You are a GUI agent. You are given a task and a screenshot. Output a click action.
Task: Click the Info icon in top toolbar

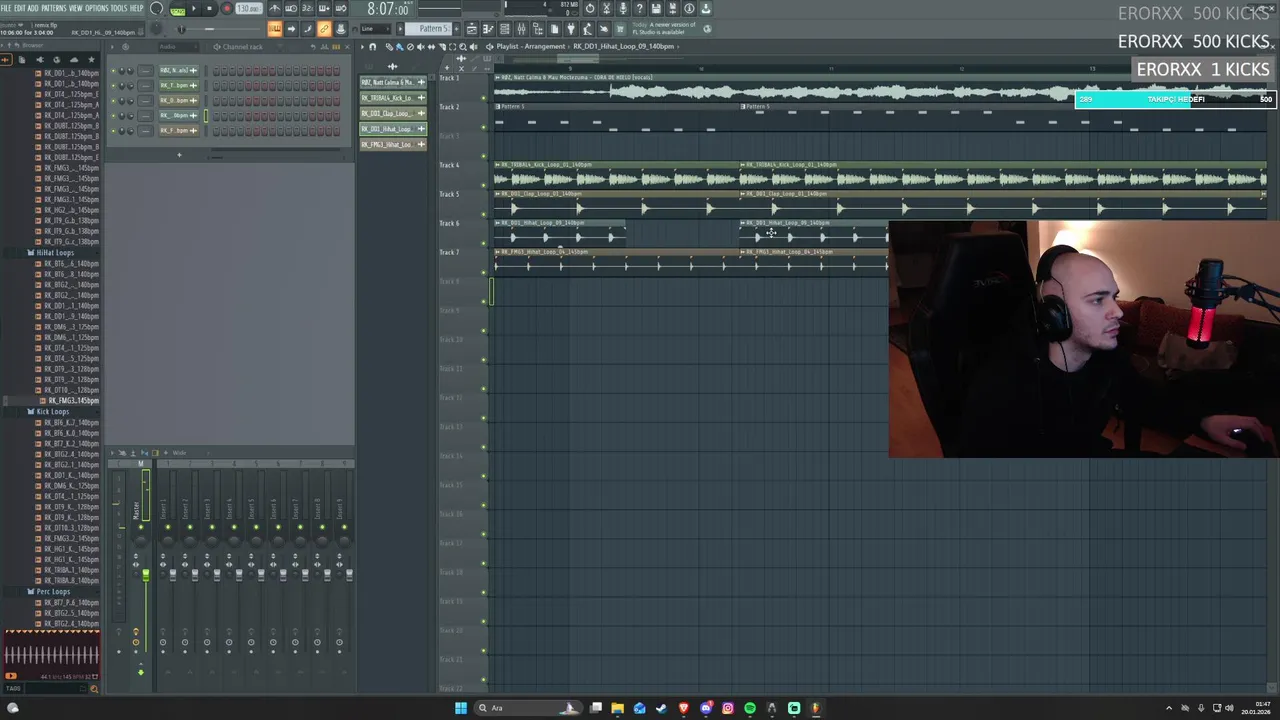pyautogui.click(x=689, y=9)
